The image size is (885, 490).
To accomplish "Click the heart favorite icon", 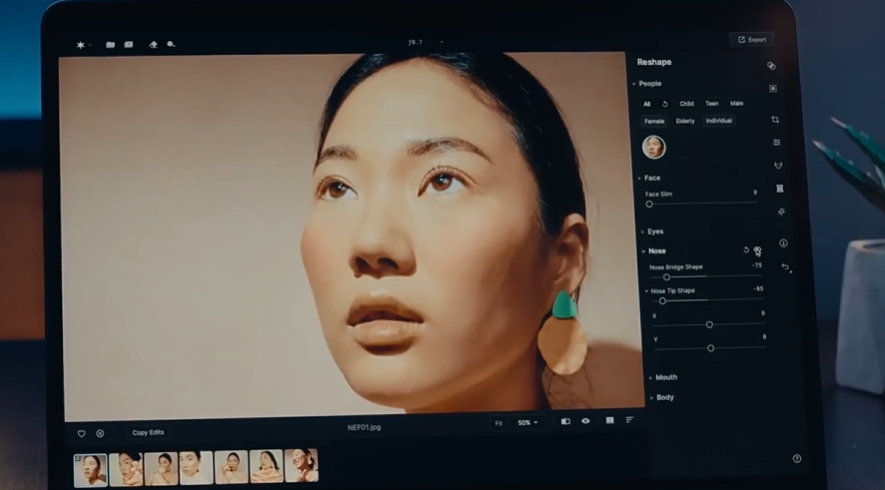I will [82, 433].
